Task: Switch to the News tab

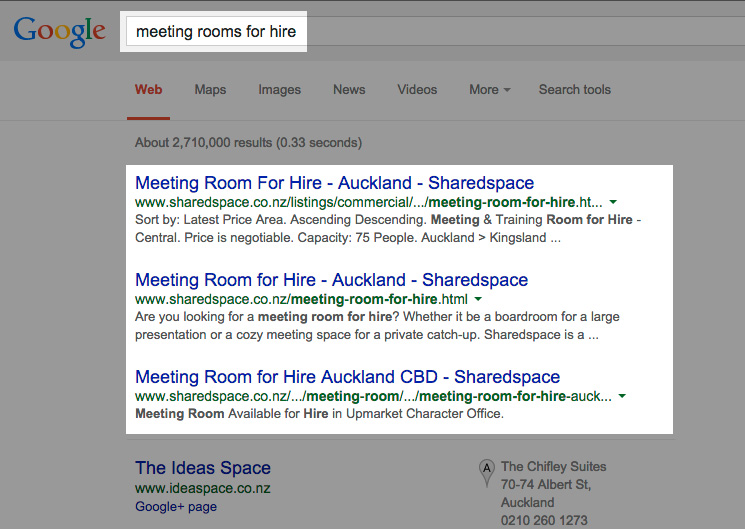Action: click(x=349, y=89)
